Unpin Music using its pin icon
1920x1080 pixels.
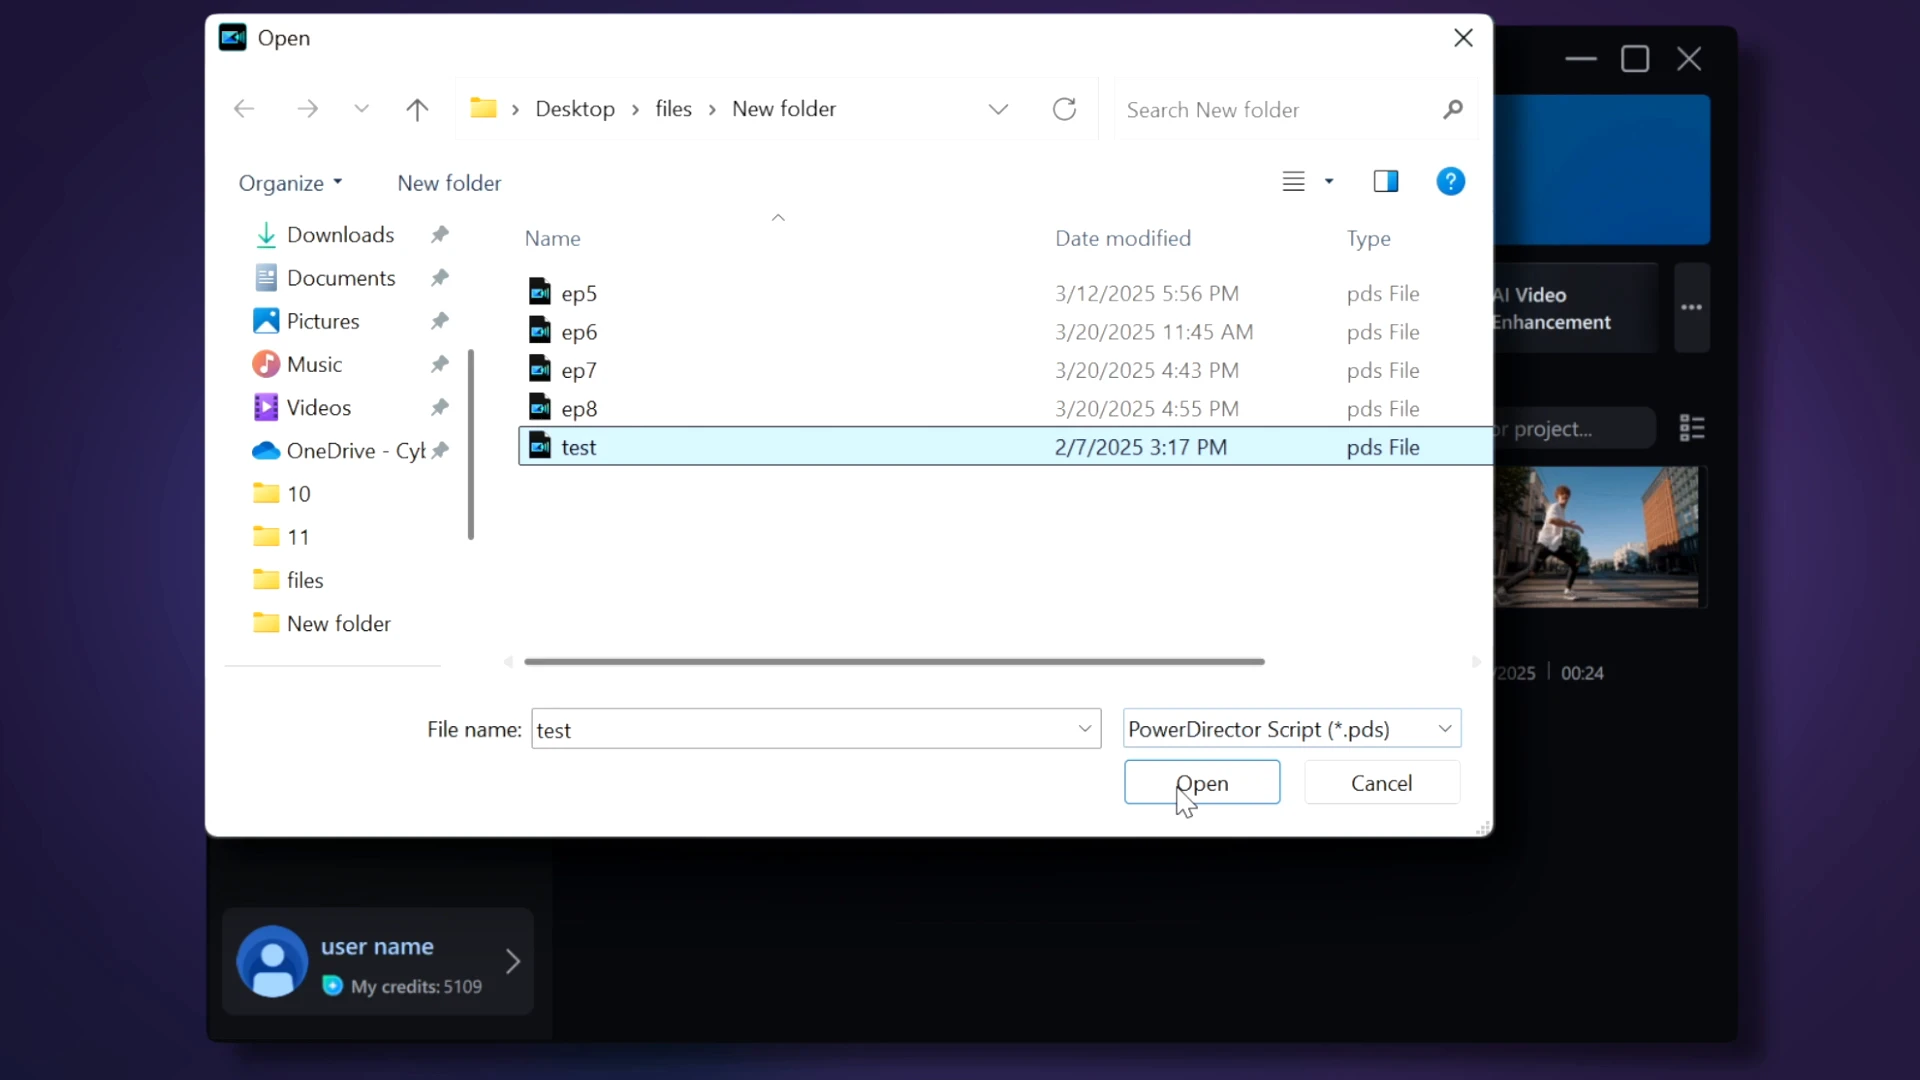pyautogui.click(x=440, y=364)
